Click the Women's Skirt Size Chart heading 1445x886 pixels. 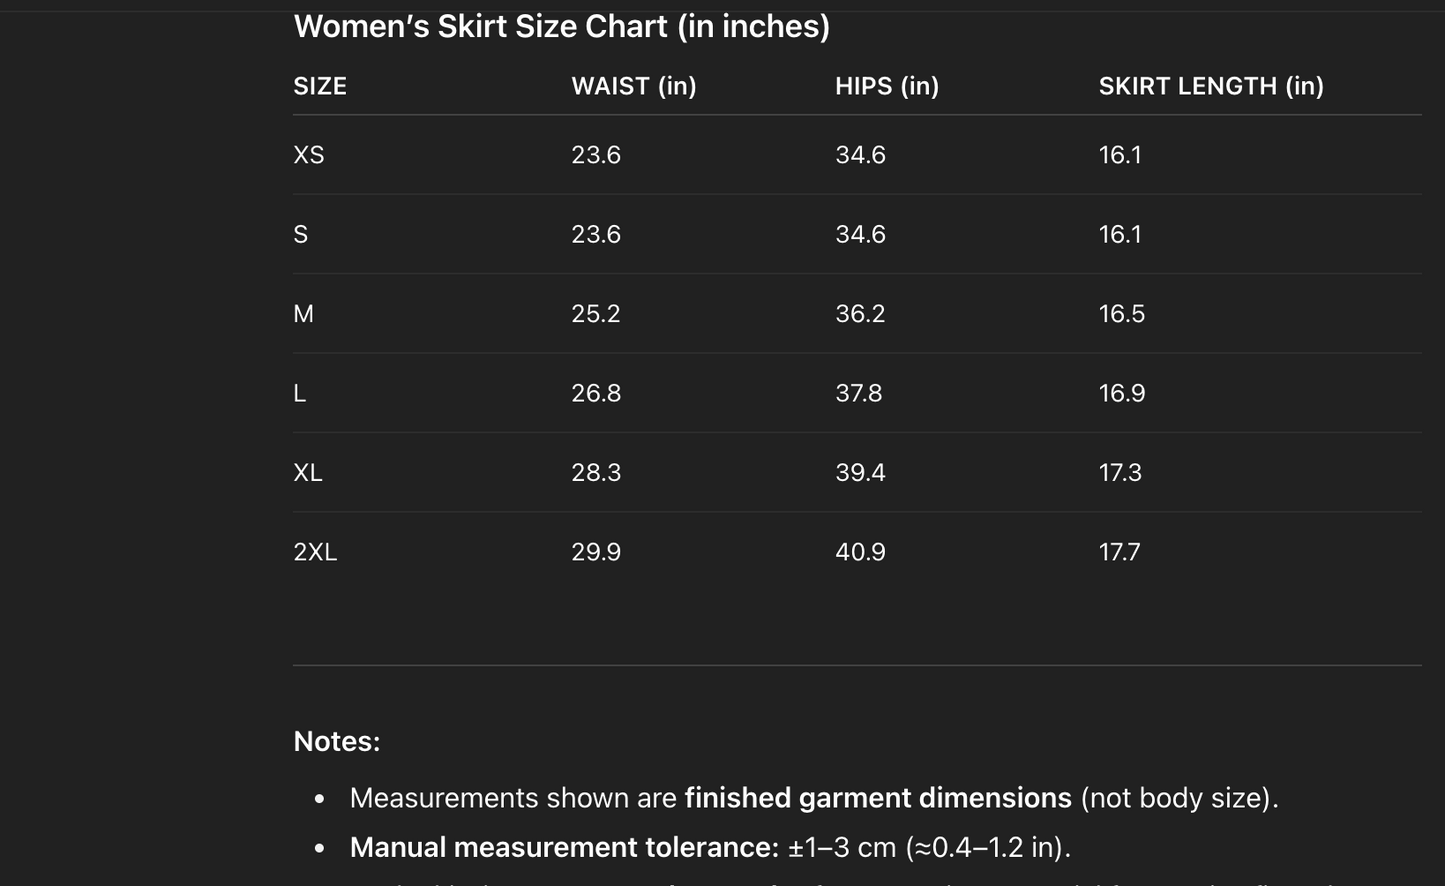click(x=561, y=27)
